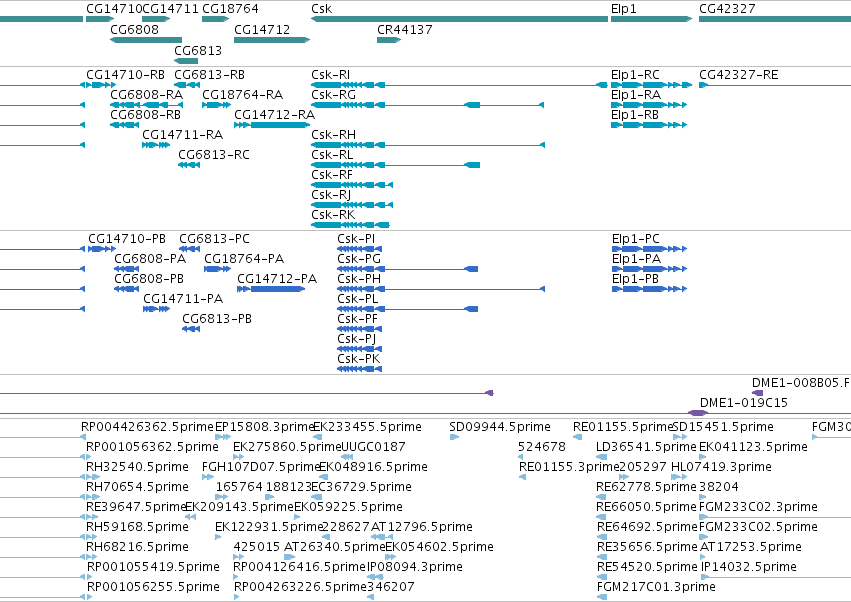Select the Elp1 gene label
Screen dimensions: 851x602
624,9
